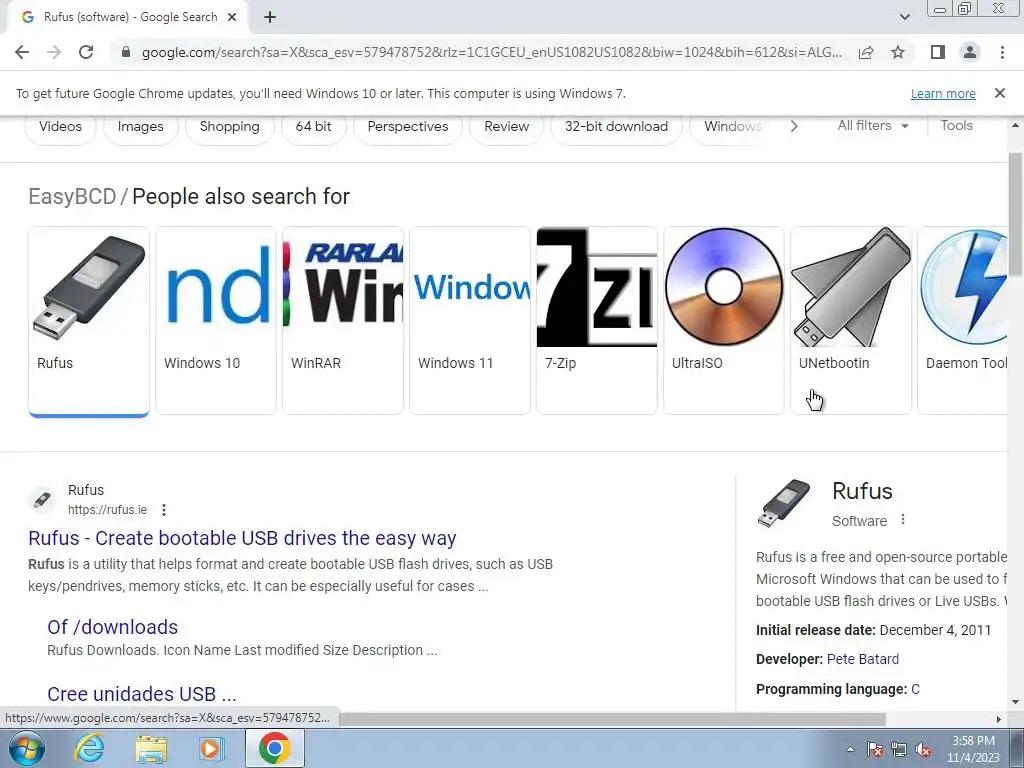1024x768 pixels.
Task: Open the programming language C link
Action: (x=915, y=689)
